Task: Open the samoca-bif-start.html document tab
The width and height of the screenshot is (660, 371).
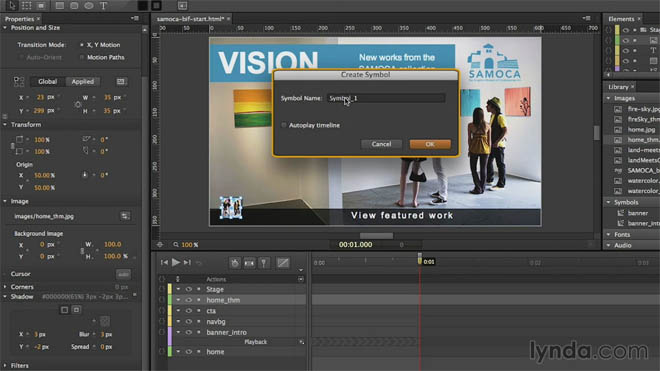Action: 191,19
